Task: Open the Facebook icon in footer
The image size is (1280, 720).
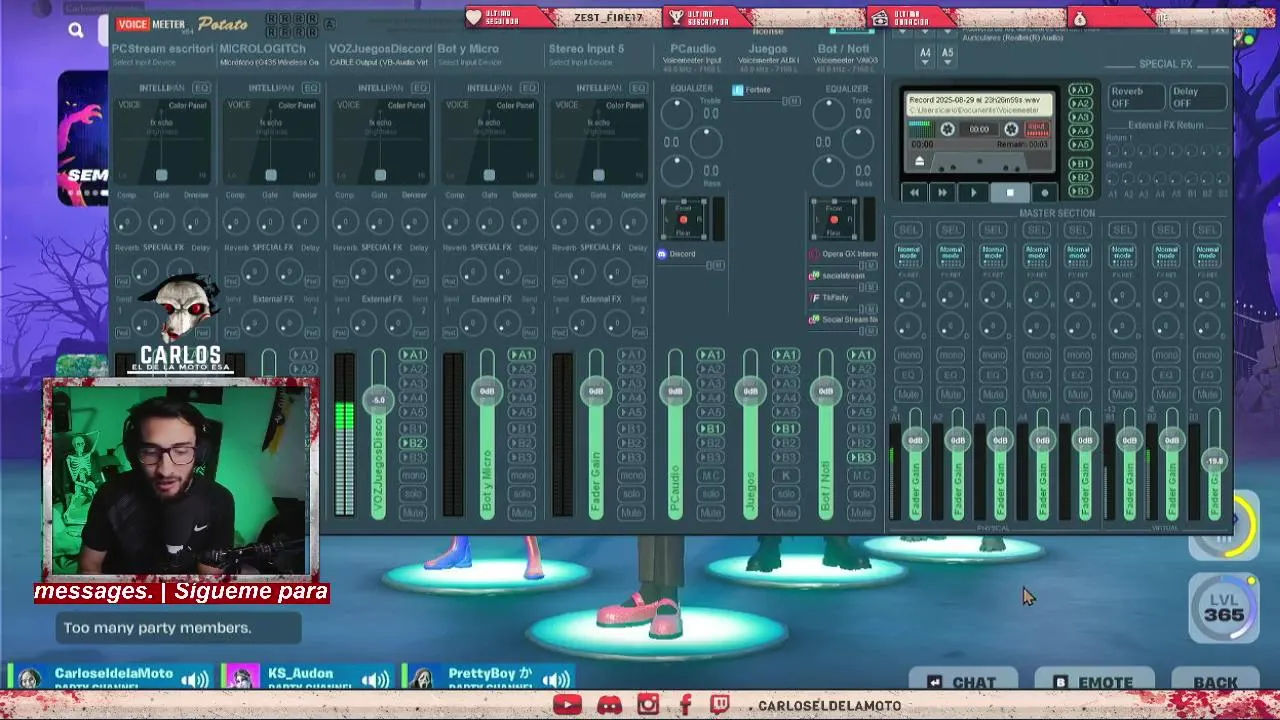Action: [x=685, y=705]
